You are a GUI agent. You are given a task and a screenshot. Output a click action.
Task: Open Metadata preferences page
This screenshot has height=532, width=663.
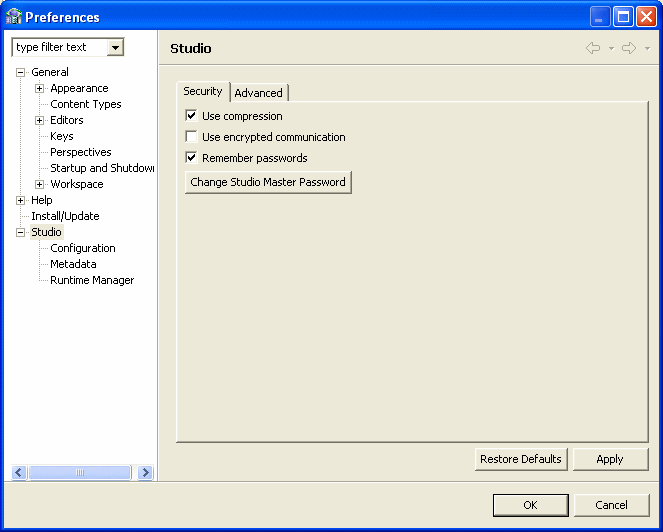[x=73, y=264]
